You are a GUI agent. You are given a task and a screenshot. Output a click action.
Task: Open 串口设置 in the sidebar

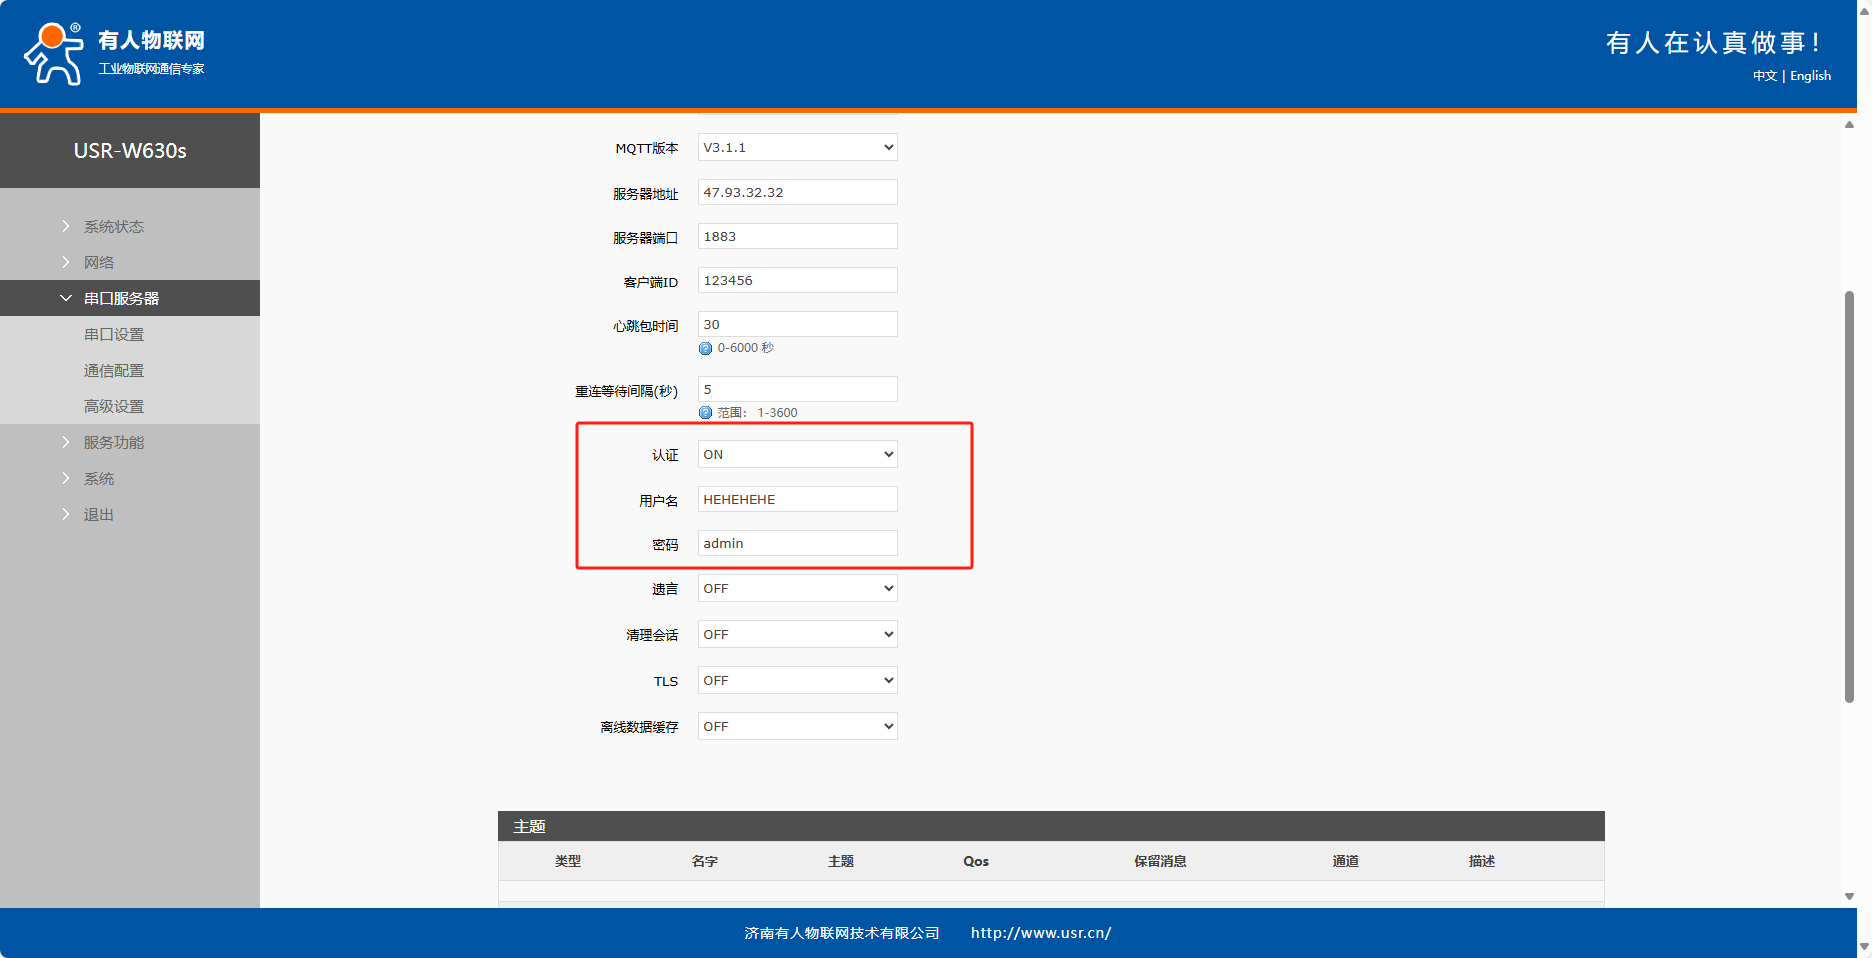pyautogui.click(x=114, y=335)
